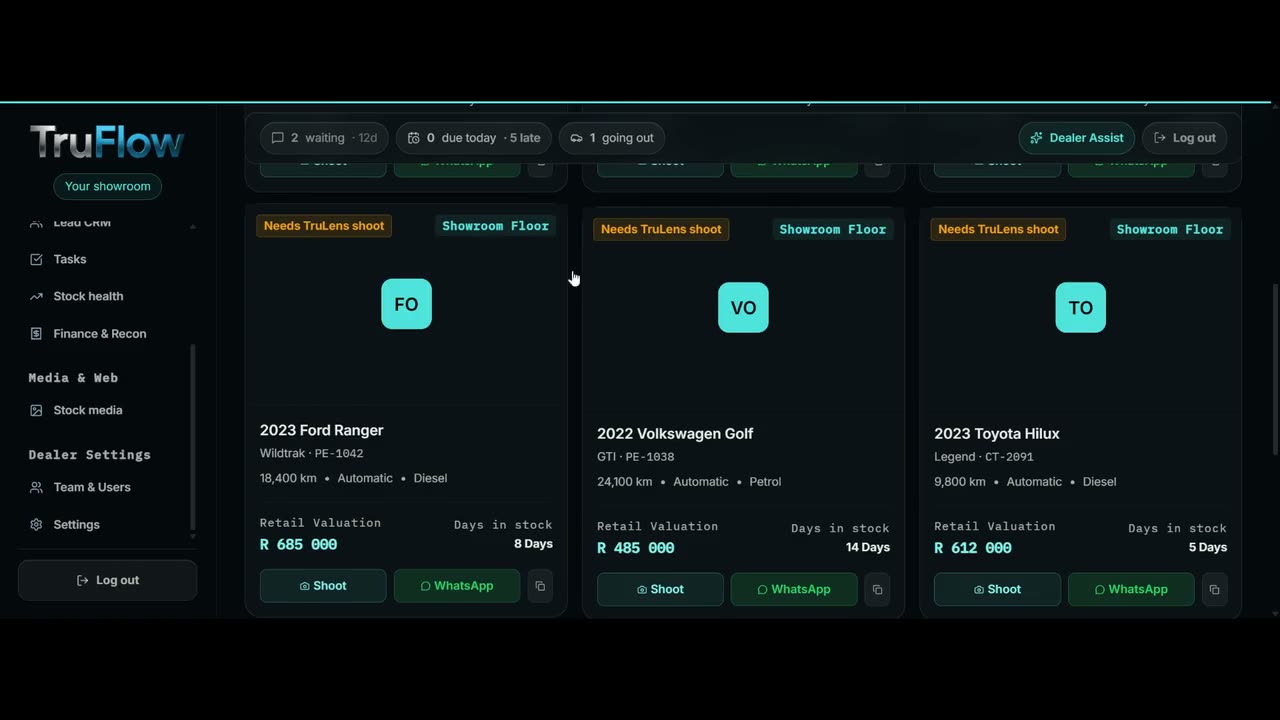Click the chat bubble icon in waiting chip
Image resolution: width=1280 pixels, height=720 pixels.
[278, 138]
